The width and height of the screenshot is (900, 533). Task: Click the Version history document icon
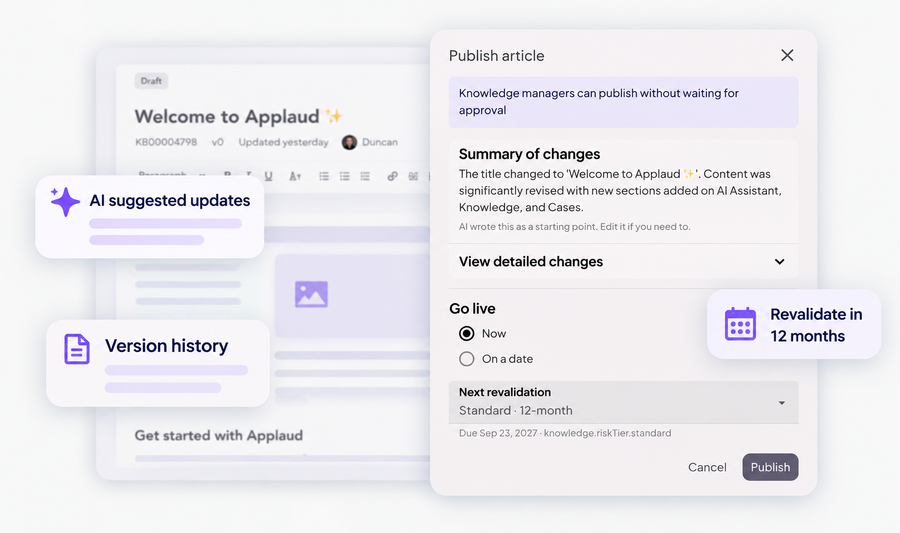pyautogui.click(x=77, y=349)
